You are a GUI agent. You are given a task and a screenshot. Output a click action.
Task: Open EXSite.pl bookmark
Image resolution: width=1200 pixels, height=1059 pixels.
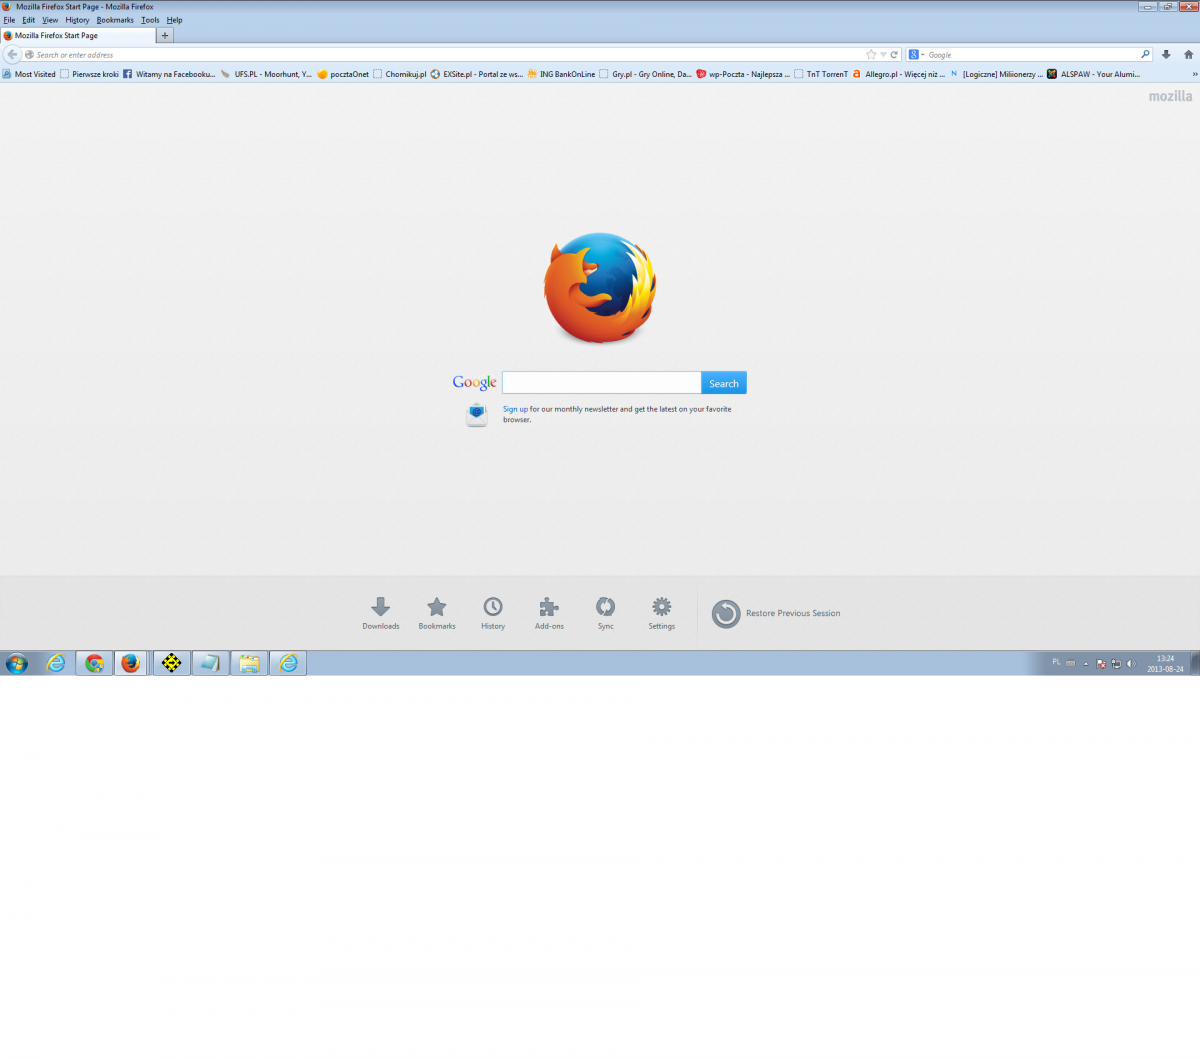click(476, 74)
